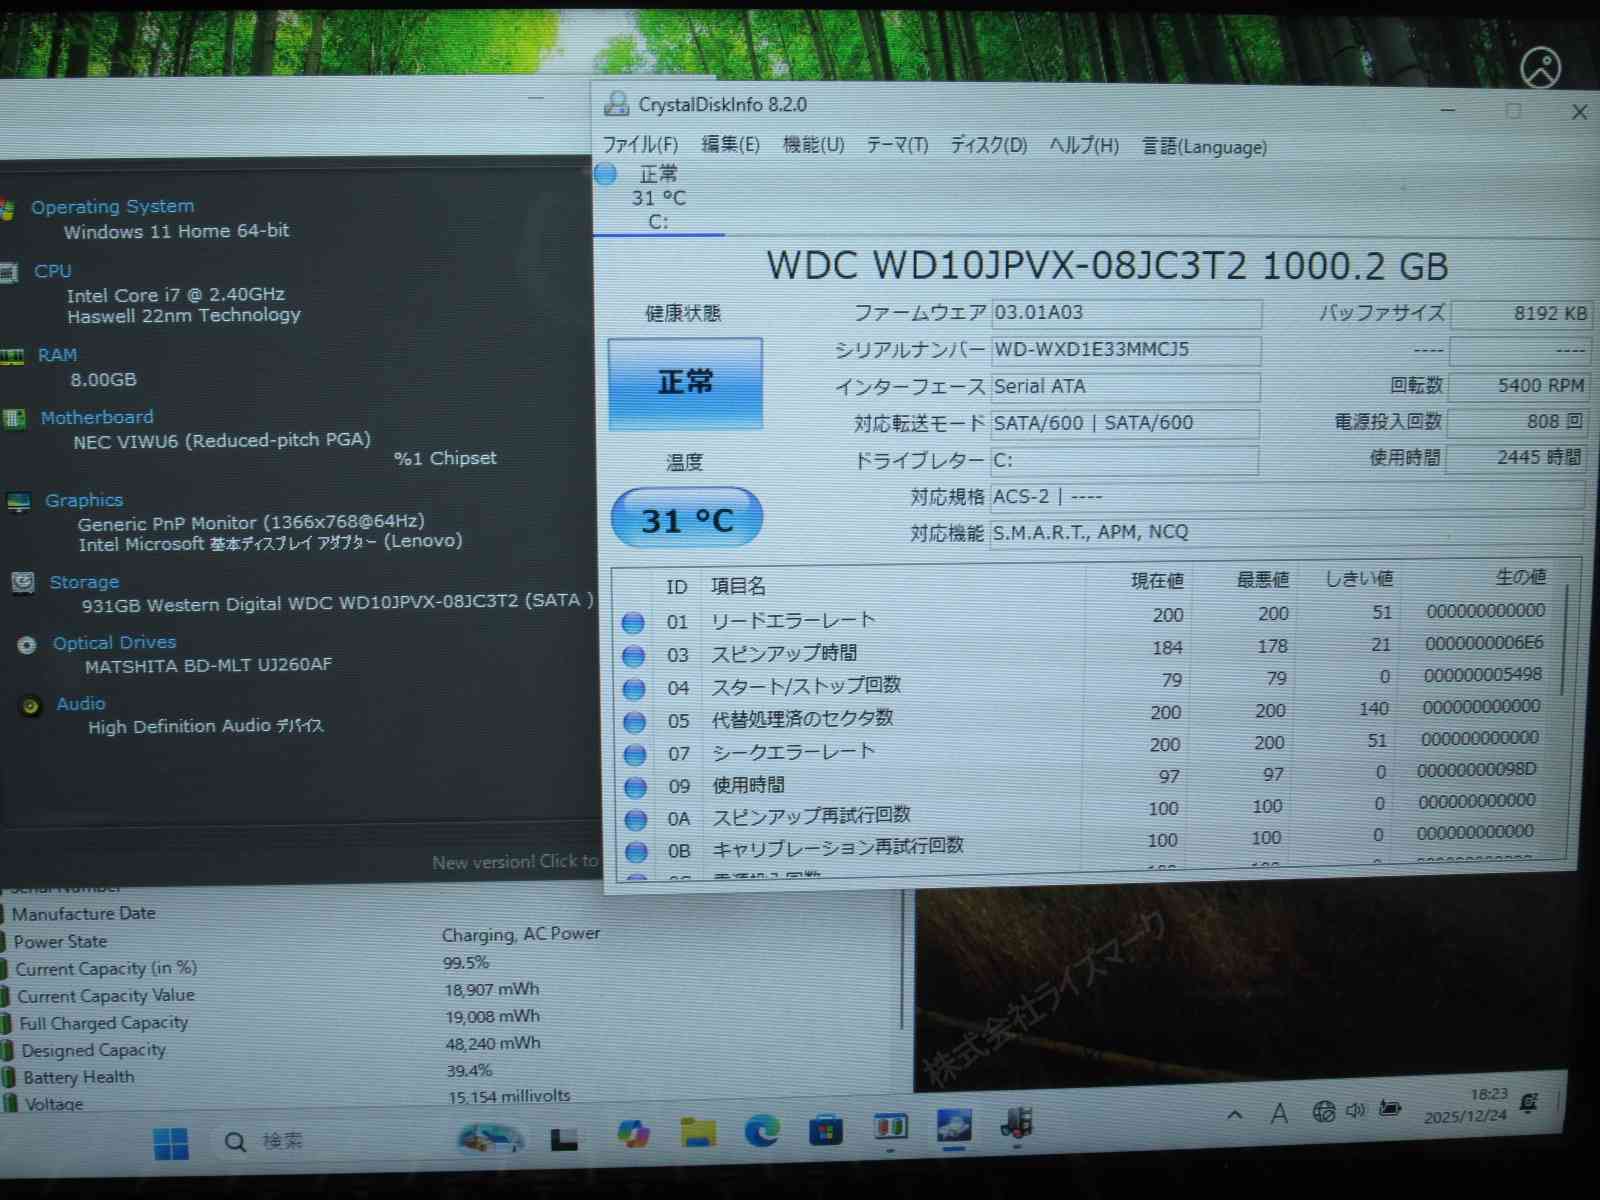Click the blue 正常 health status button
The width and height of the screenshot is (1600, 1200).
[x=685, y=382]
